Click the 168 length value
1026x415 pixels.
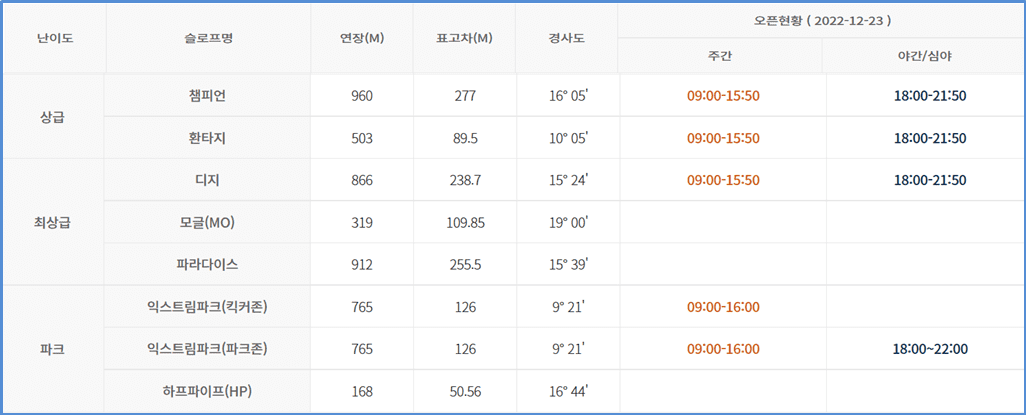pos(362,392)
